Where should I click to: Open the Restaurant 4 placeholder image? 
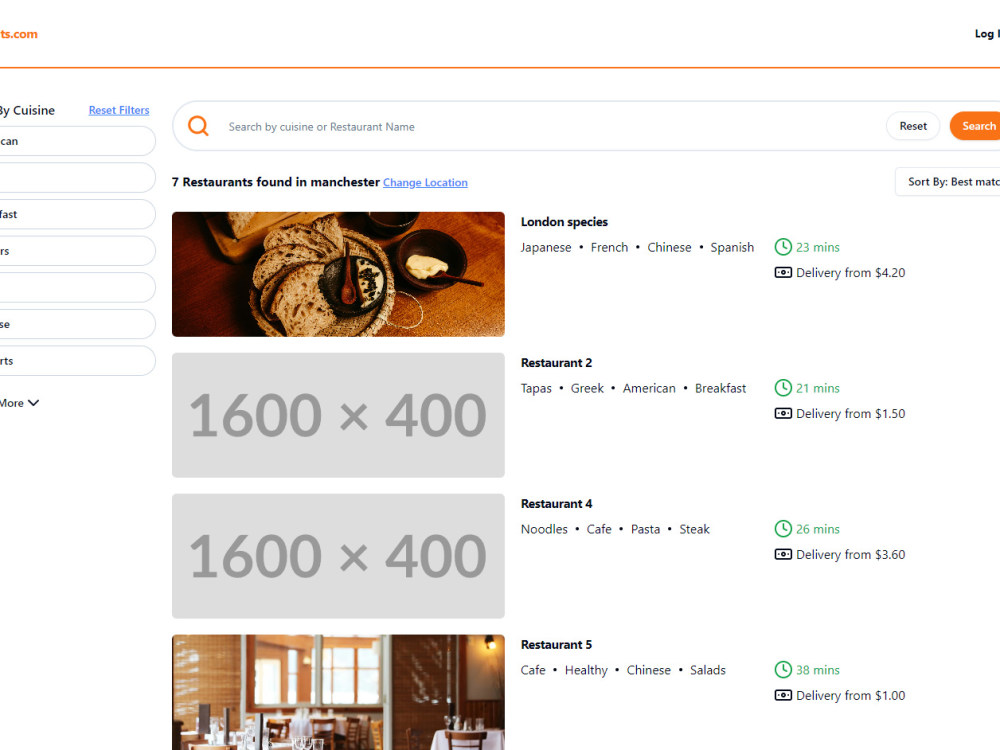pyautogui.click(x=338, y=556)
